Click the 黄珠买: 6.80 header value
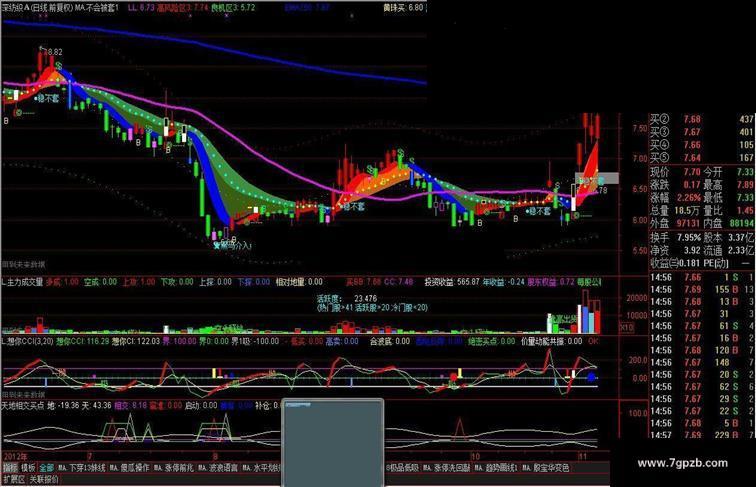 [x=403, y=8]
